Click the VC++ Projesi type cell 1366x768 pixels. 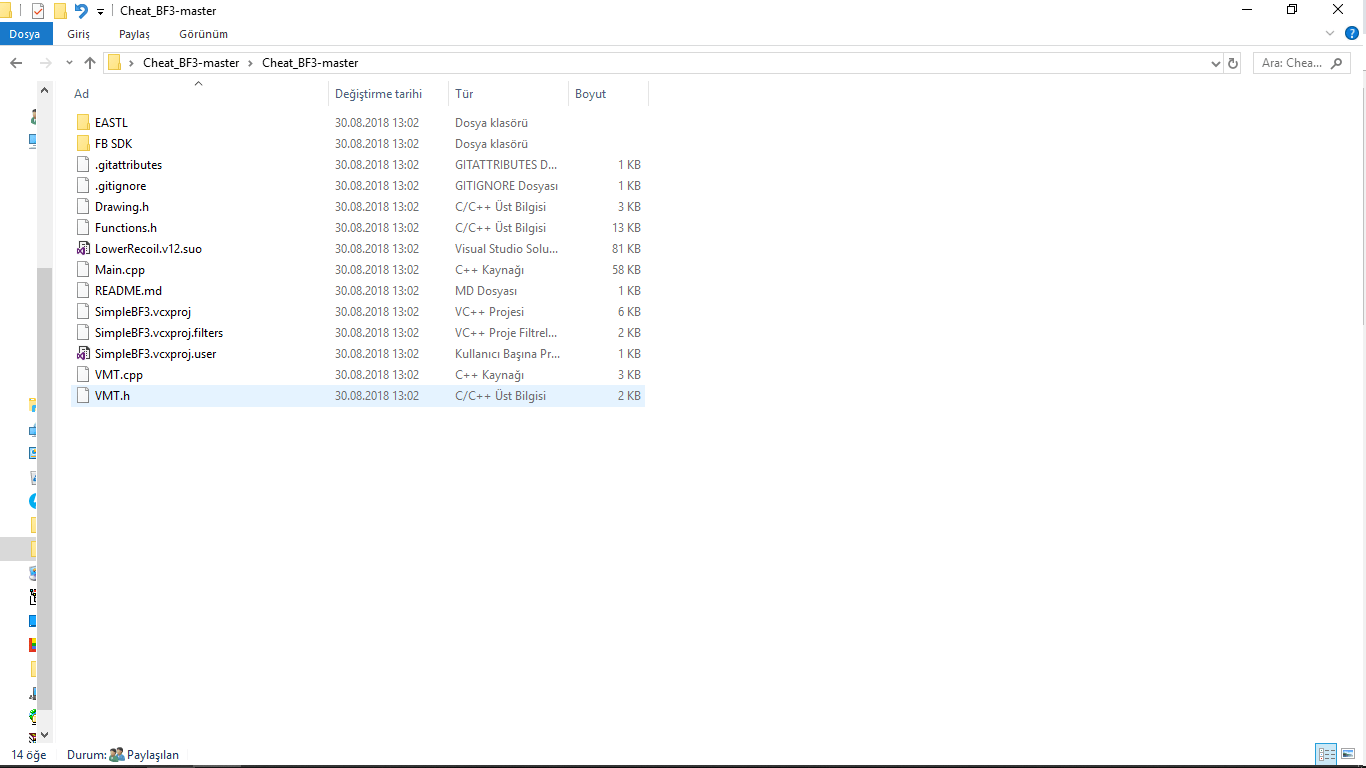(x=489, y=312)
